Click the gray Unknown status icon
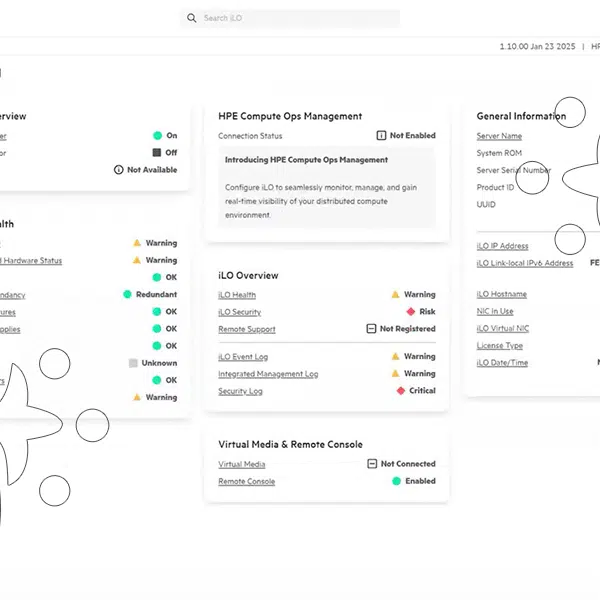Screen dimensions: 600x600 click(x=133, y=363)
